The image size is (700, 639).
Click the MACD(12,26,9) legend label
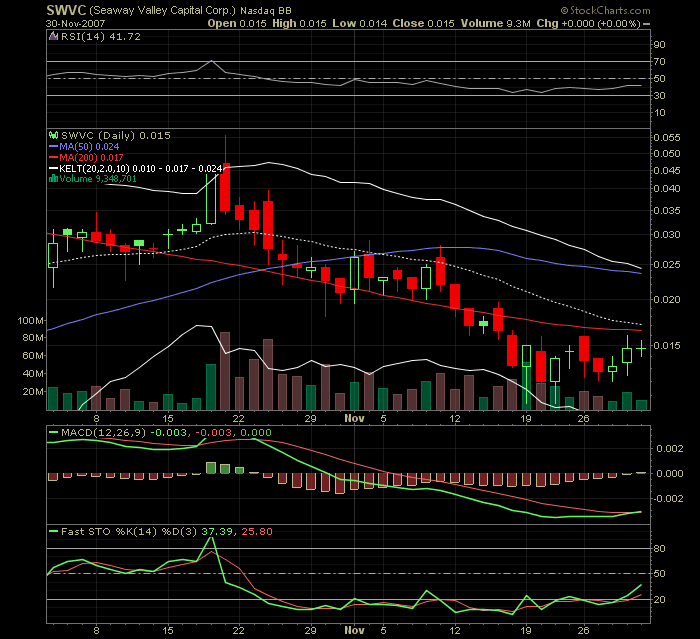(103, 432)
